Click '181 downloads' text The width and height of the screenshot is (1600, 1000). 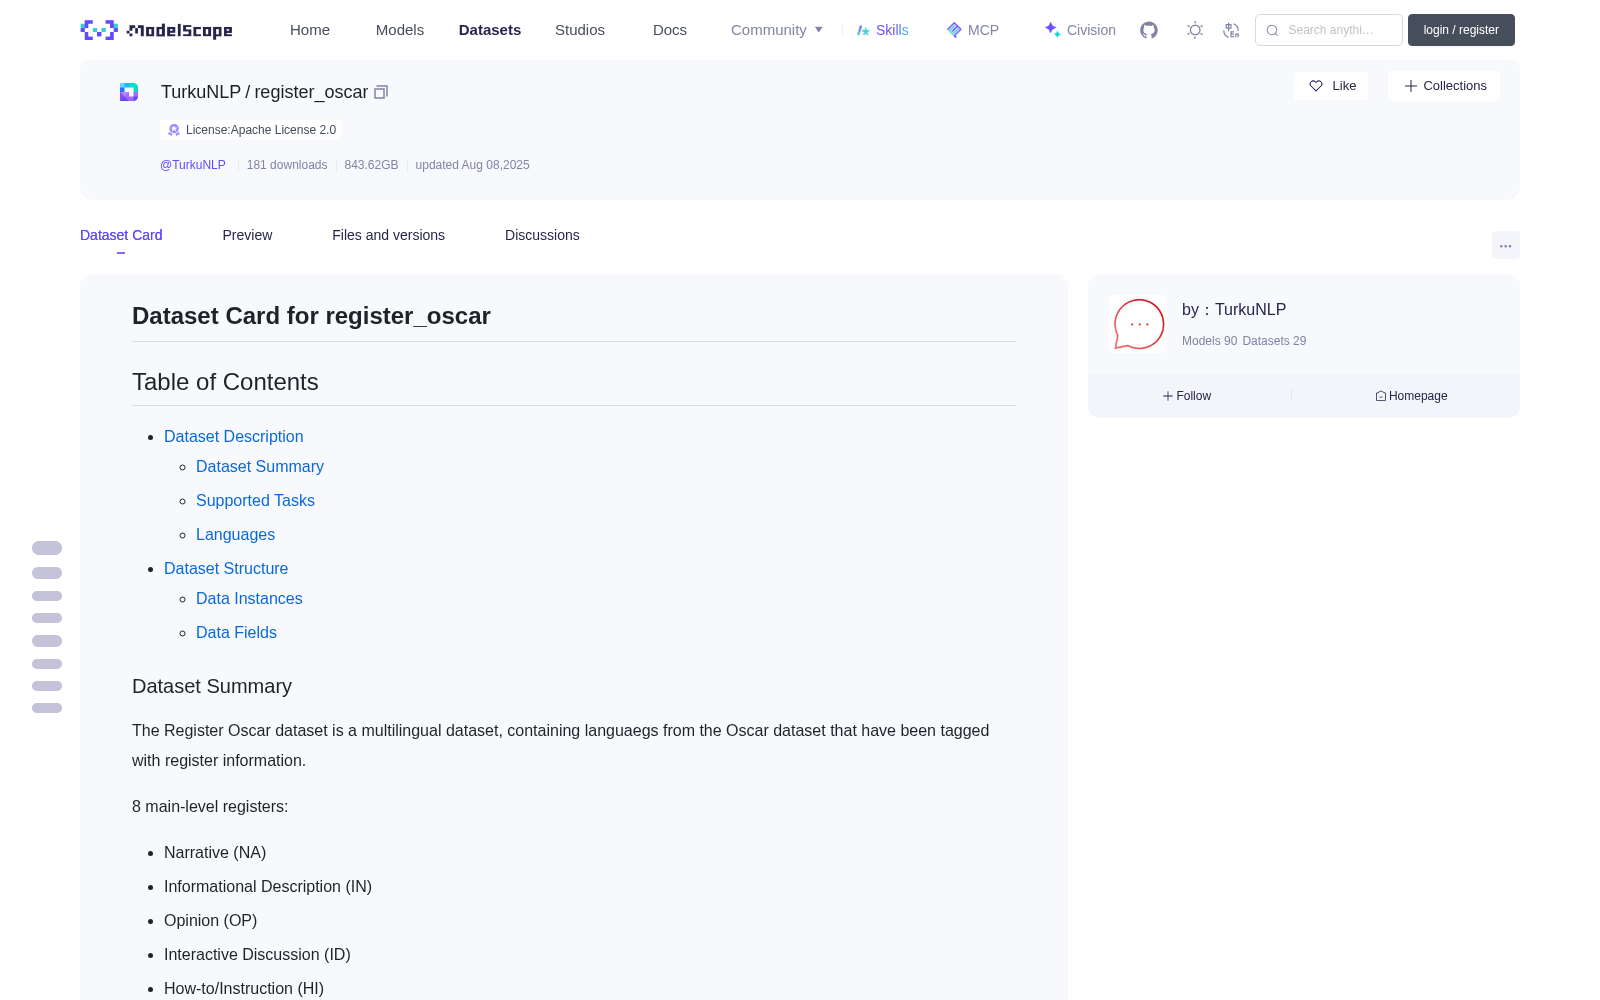point(287,165)
